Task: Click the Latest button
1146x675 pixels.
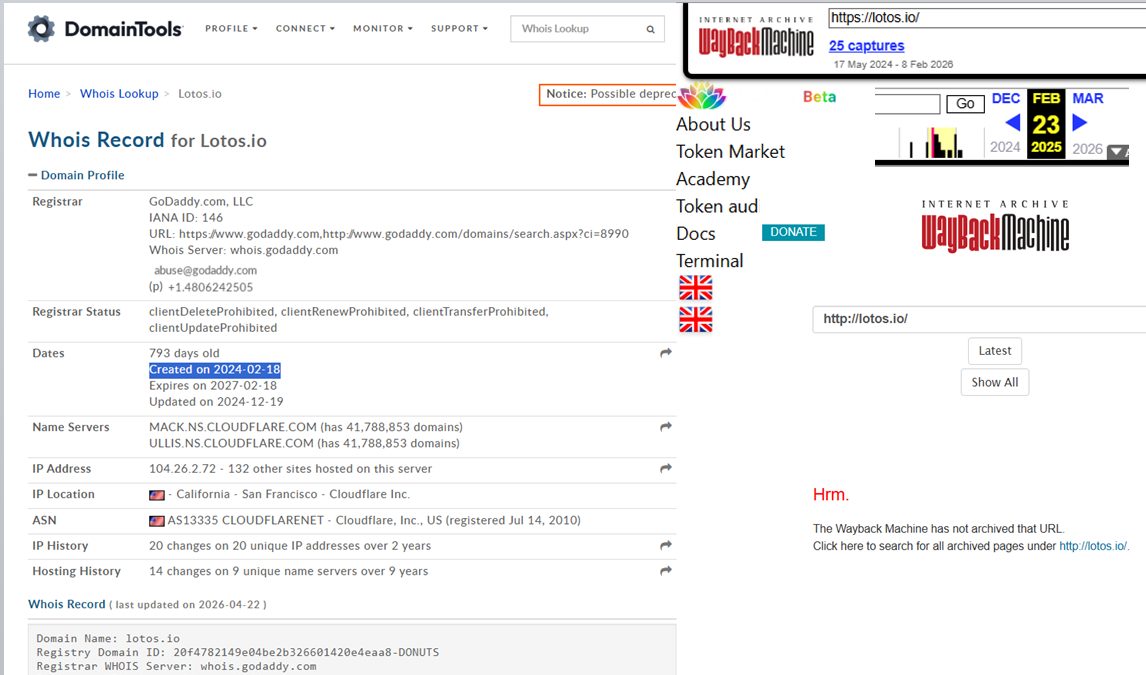Action: click(x=995, y=351)
